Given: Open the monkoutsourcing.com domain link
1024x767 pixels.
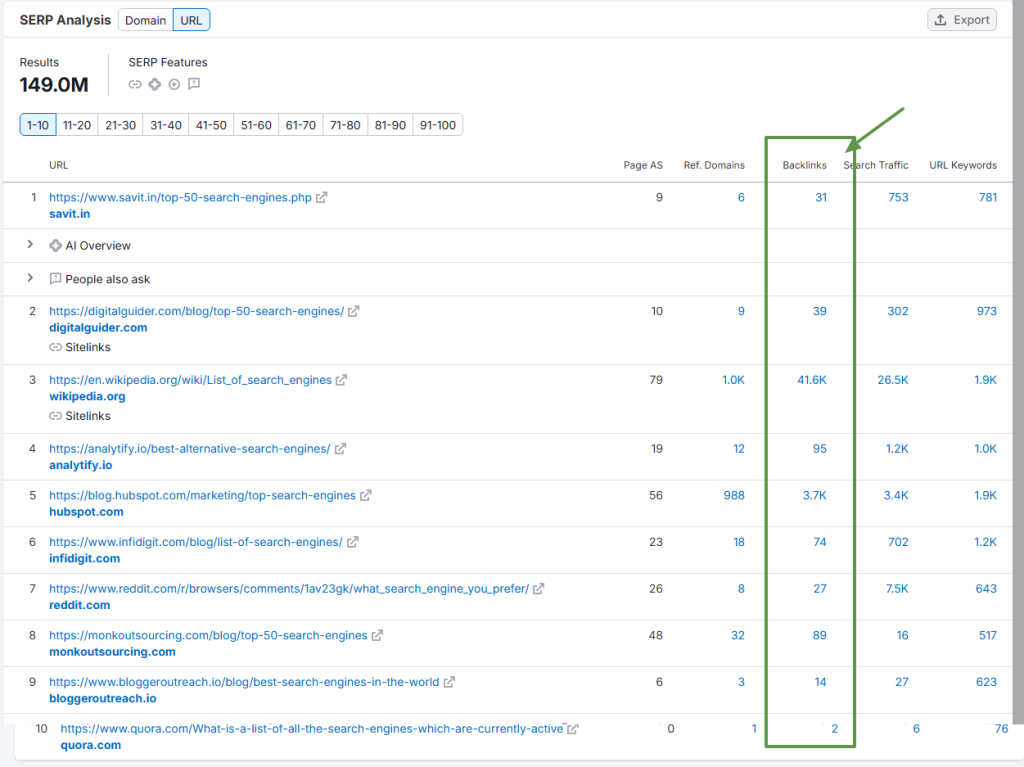Looking at the screenshot, I should pyautogui.click(x=112, y=652).
